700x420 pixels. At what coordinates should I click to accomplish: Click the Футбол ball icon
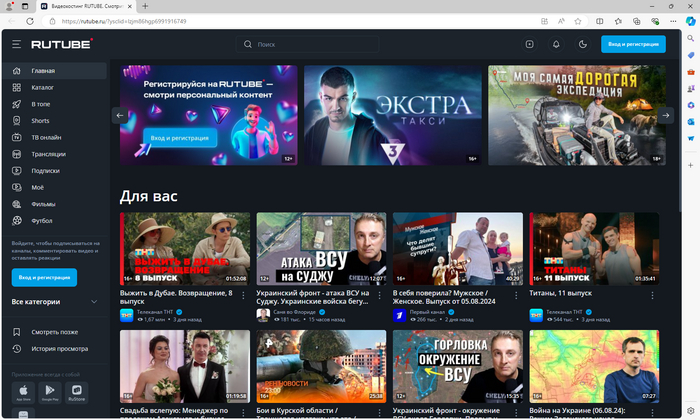17,220
